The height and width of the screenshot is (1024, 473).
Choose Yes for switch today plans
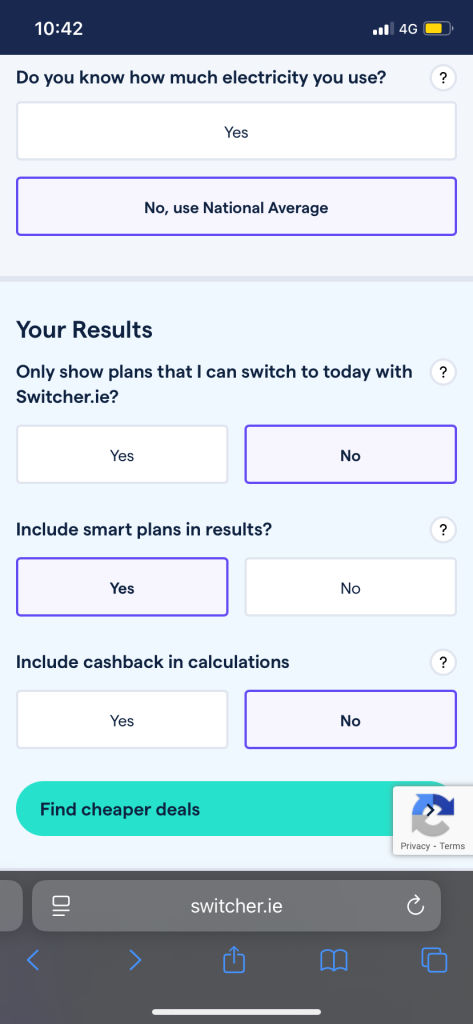(x=122, y=455)
